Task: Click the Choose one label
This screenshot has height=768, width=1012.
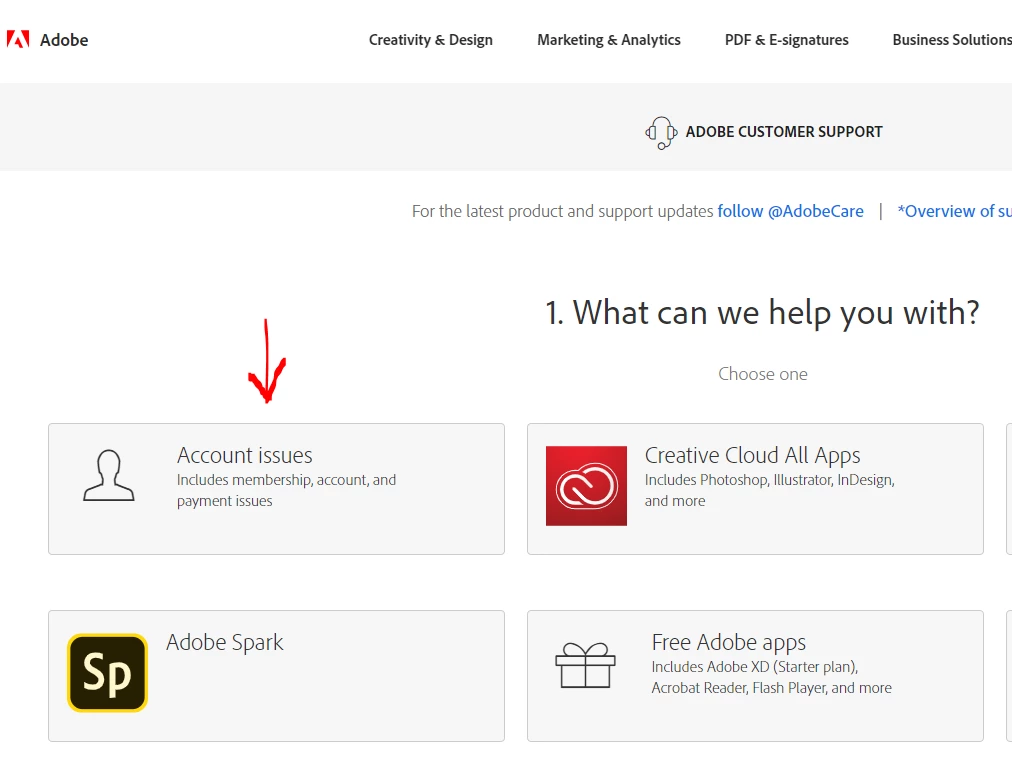Action: pyautogui.click(x=763, y=374)
